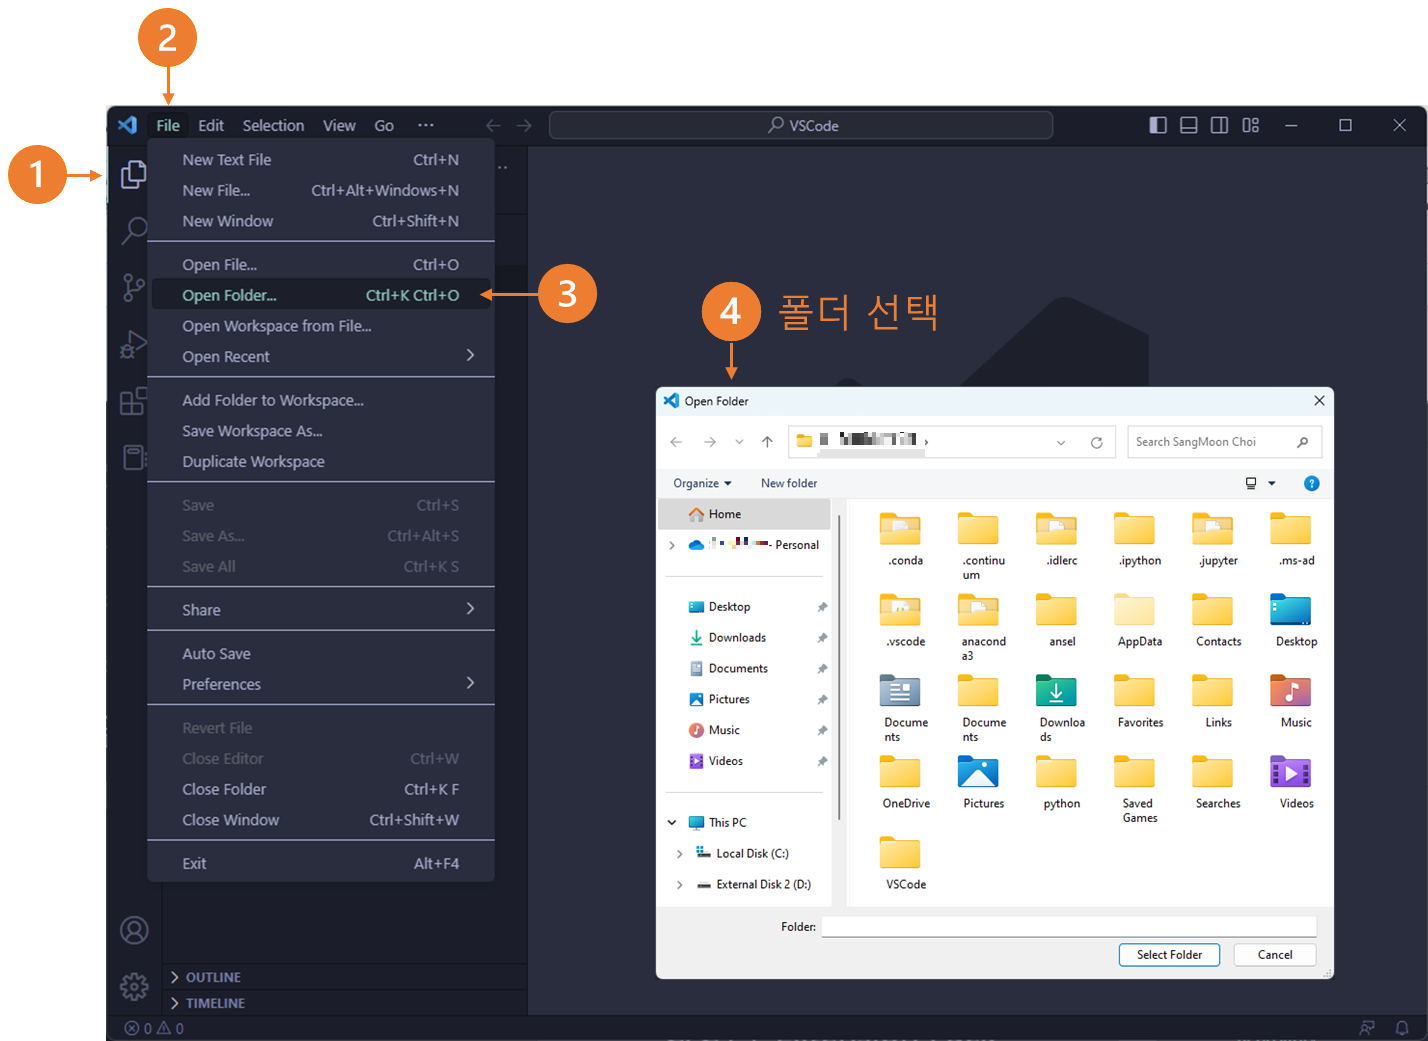Toggle the secondary side bar layout icon
Screen dimensions: 1428x1041
pos(1220,125)
